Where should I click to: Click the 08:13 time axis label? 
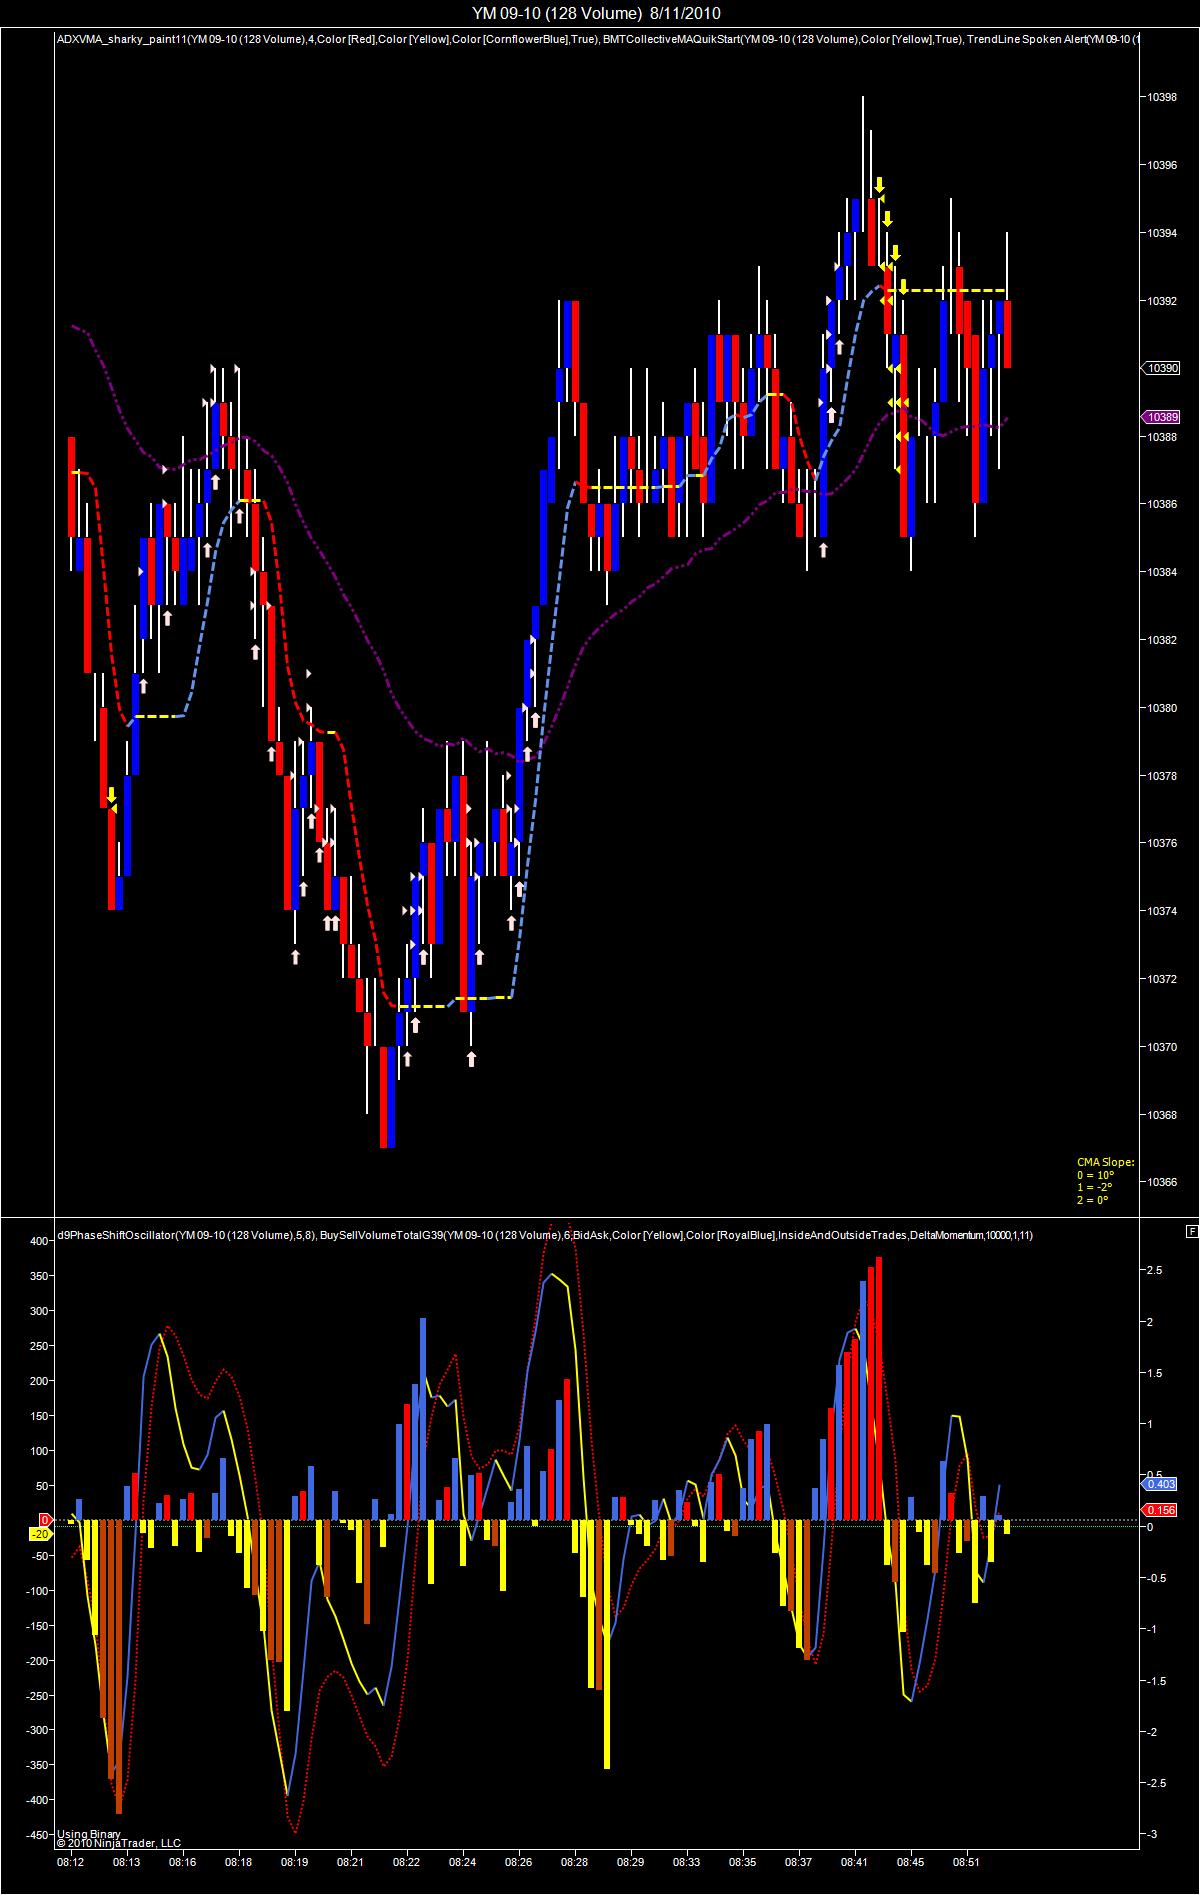pos(126,1863)
